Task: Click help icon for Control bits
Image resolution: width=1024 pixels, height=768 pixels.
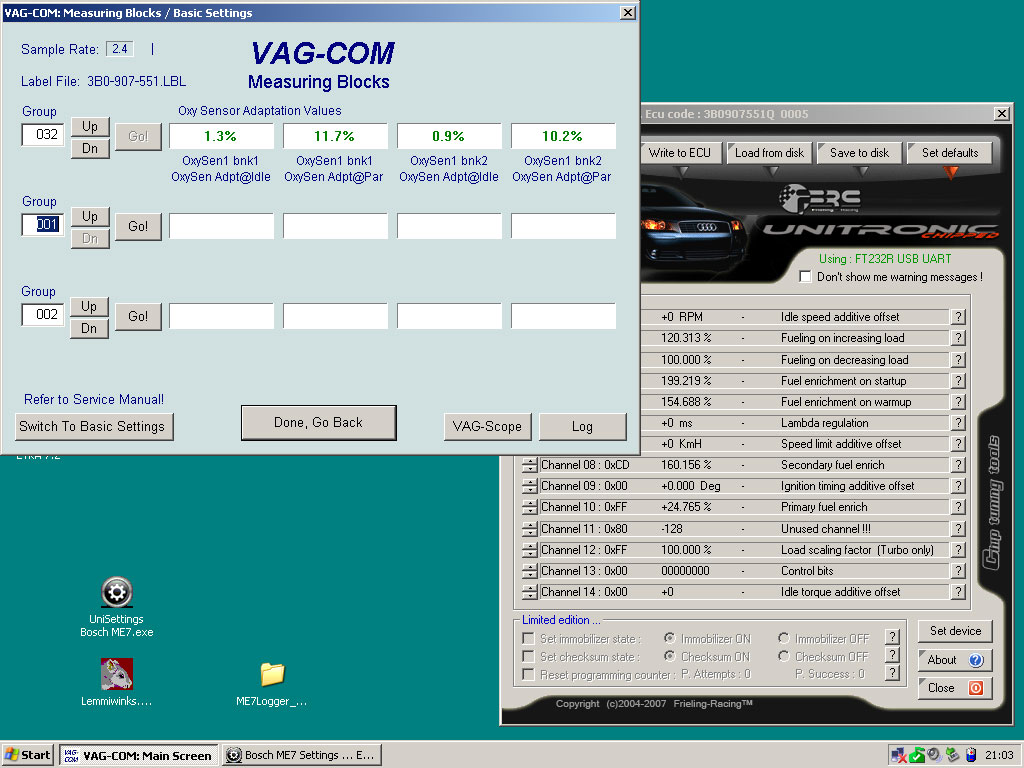Action: 957,571
